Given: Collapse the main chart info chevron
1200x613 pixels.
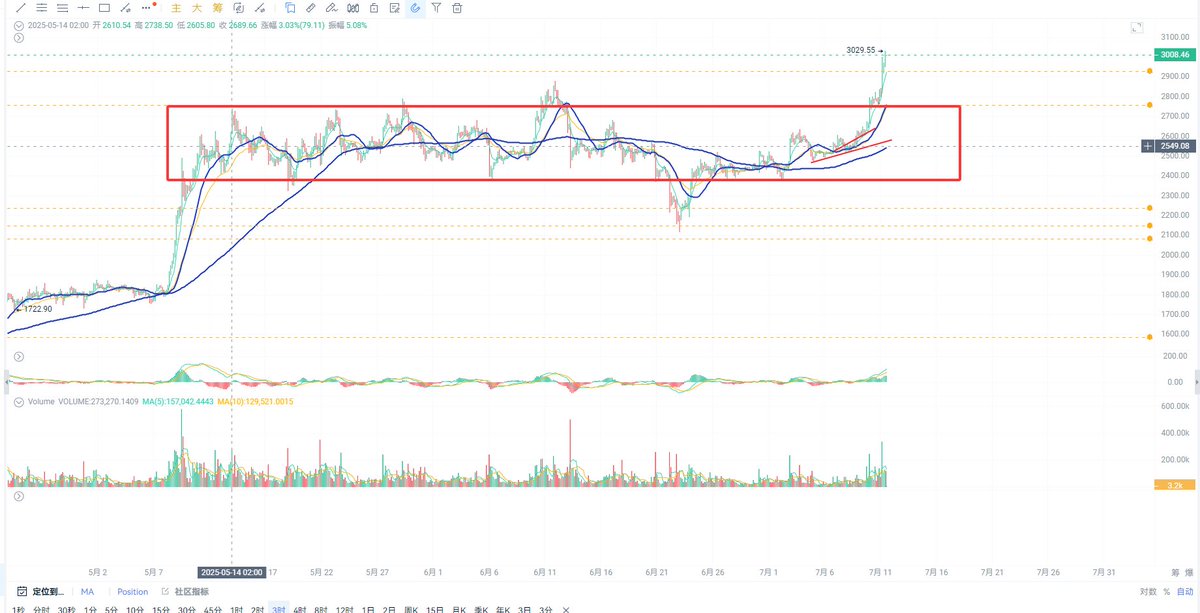Looking at the screenshot, I should click(19, 25).
